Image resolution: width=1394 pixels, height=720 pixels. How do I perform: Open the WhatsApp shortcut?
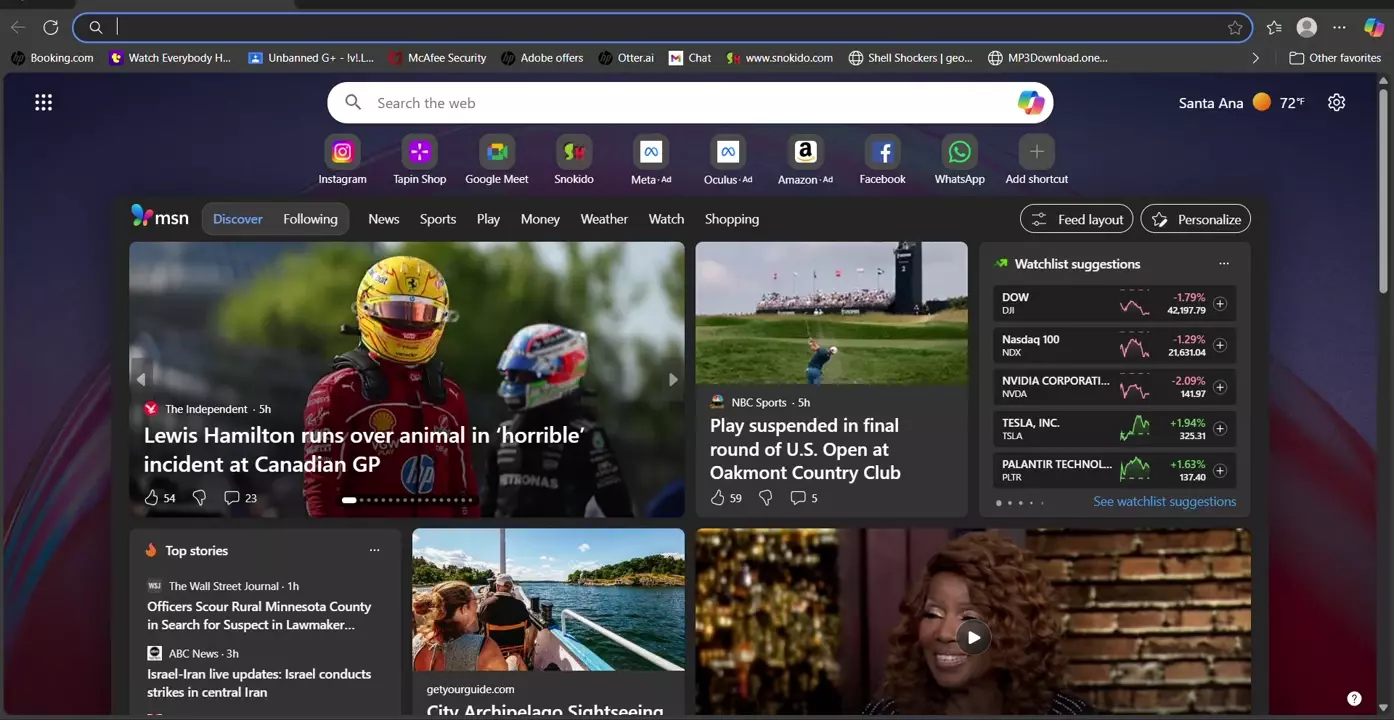[x=959, y=152]
